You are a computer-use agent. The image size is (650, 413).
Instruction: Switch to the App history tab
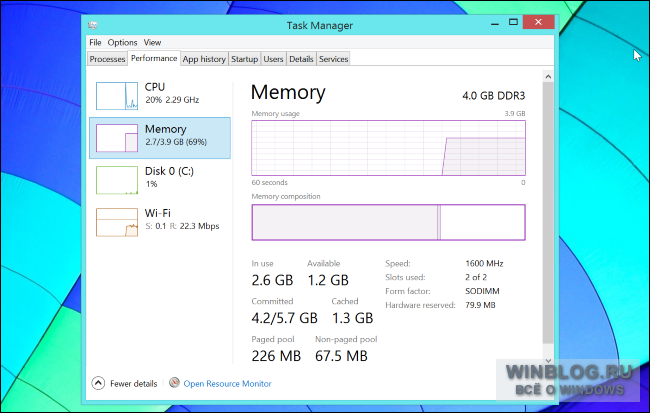point(204,59)
